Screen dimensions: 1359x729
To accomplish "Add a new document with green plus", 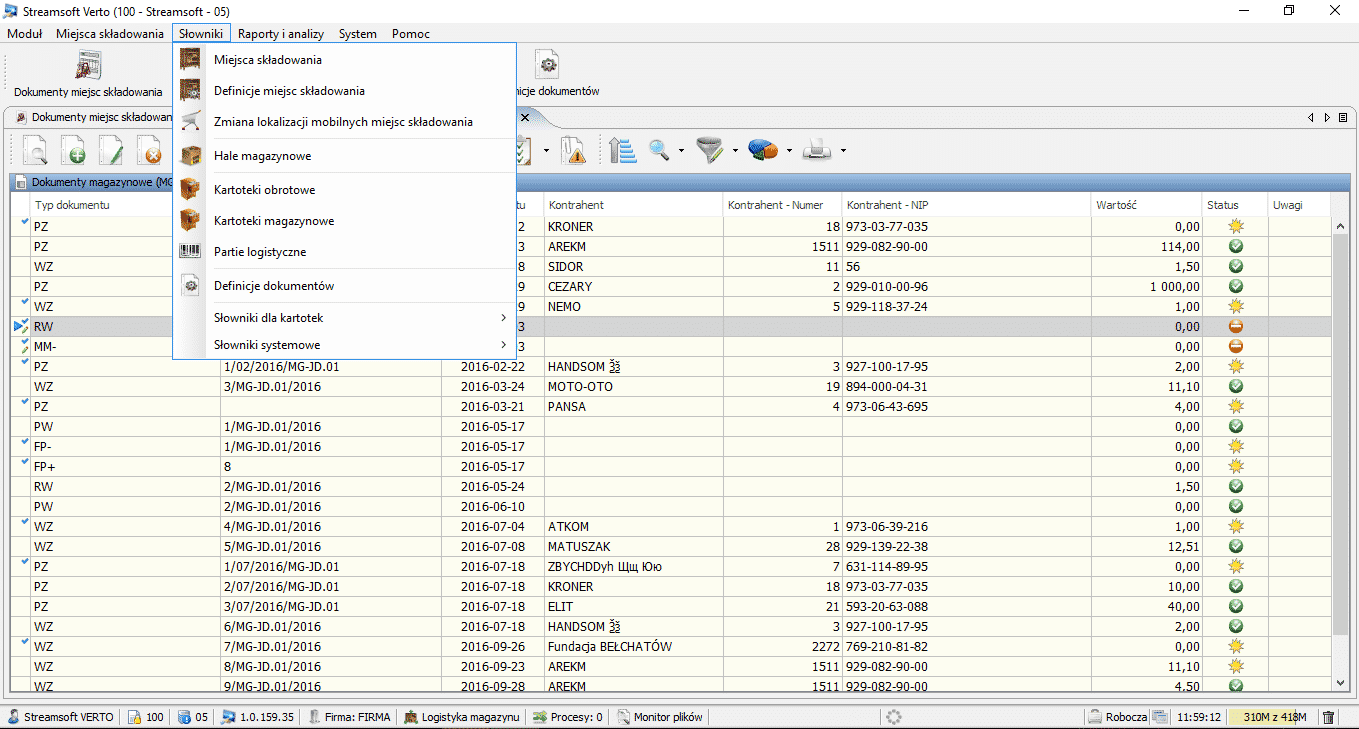I will [x=73, y=151].
